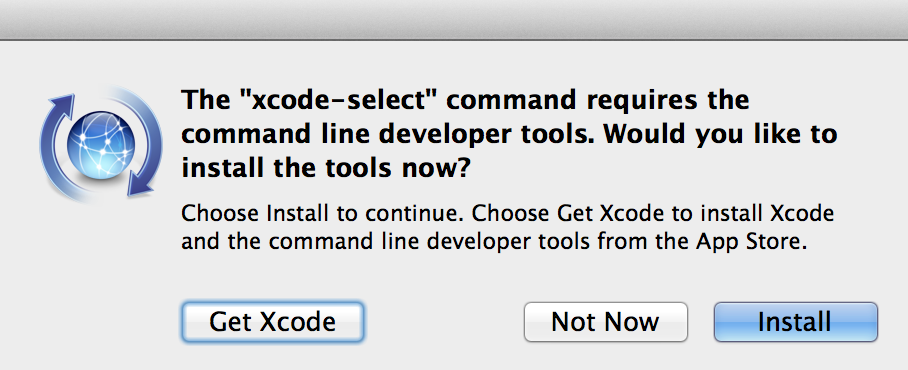This screenshot has width=908, height=370.
Task: Click the "from the App Store" description line
Action: 494,241
